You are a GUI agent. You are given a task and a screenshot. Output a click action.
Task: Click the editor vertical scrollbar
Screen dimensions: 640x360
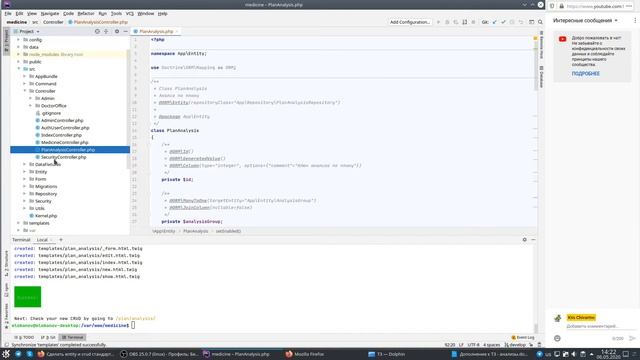pos(535,65)
